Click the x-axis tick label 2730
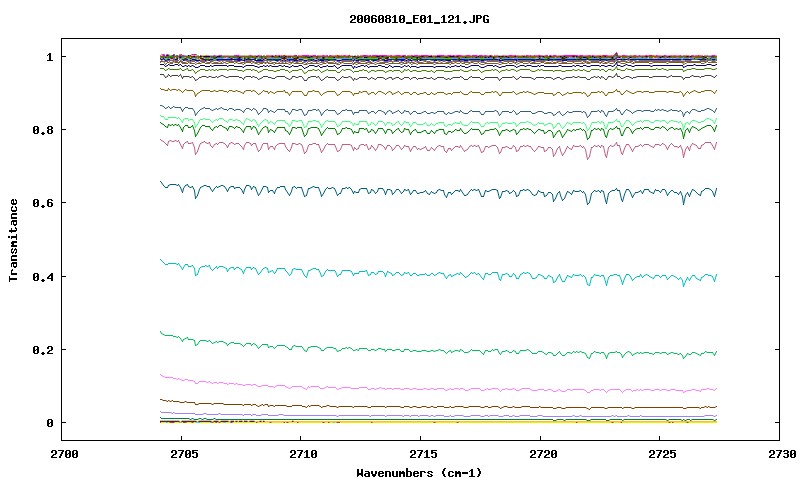Image resolution: width=800 pixels, height=480 pixels. [782, 454]
